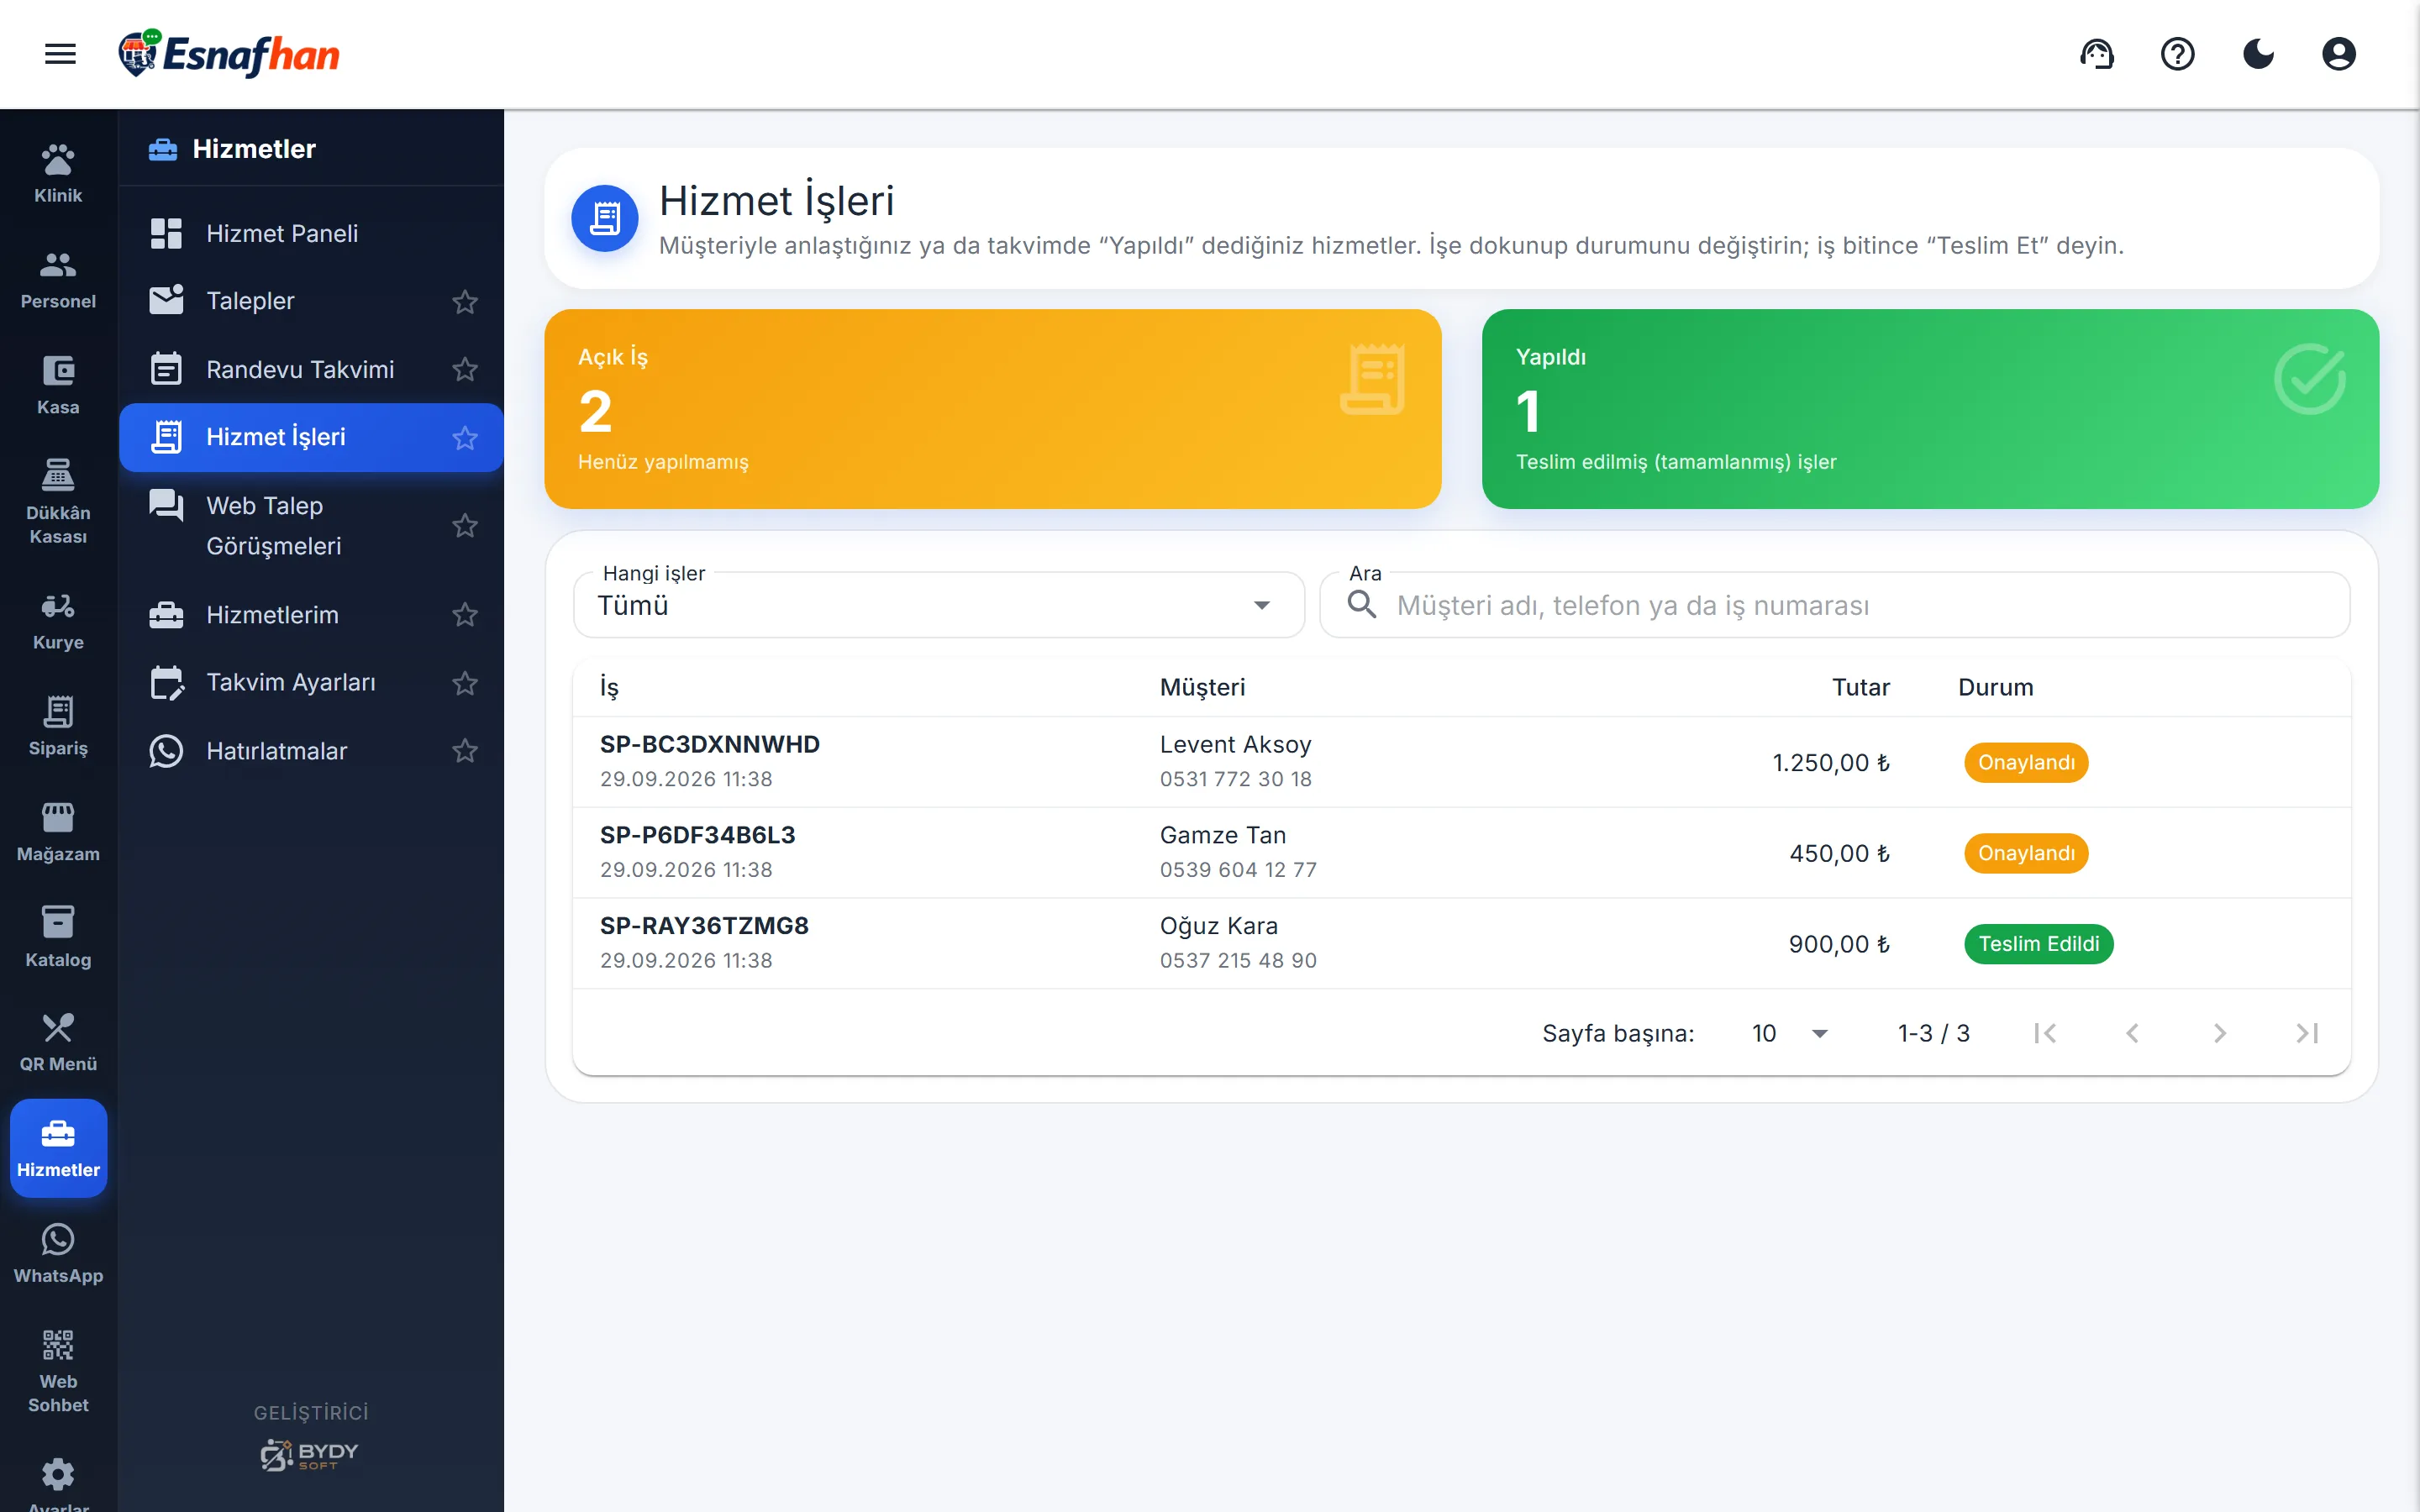
Task: Click the support headset icon
Action: point(2097,54)
